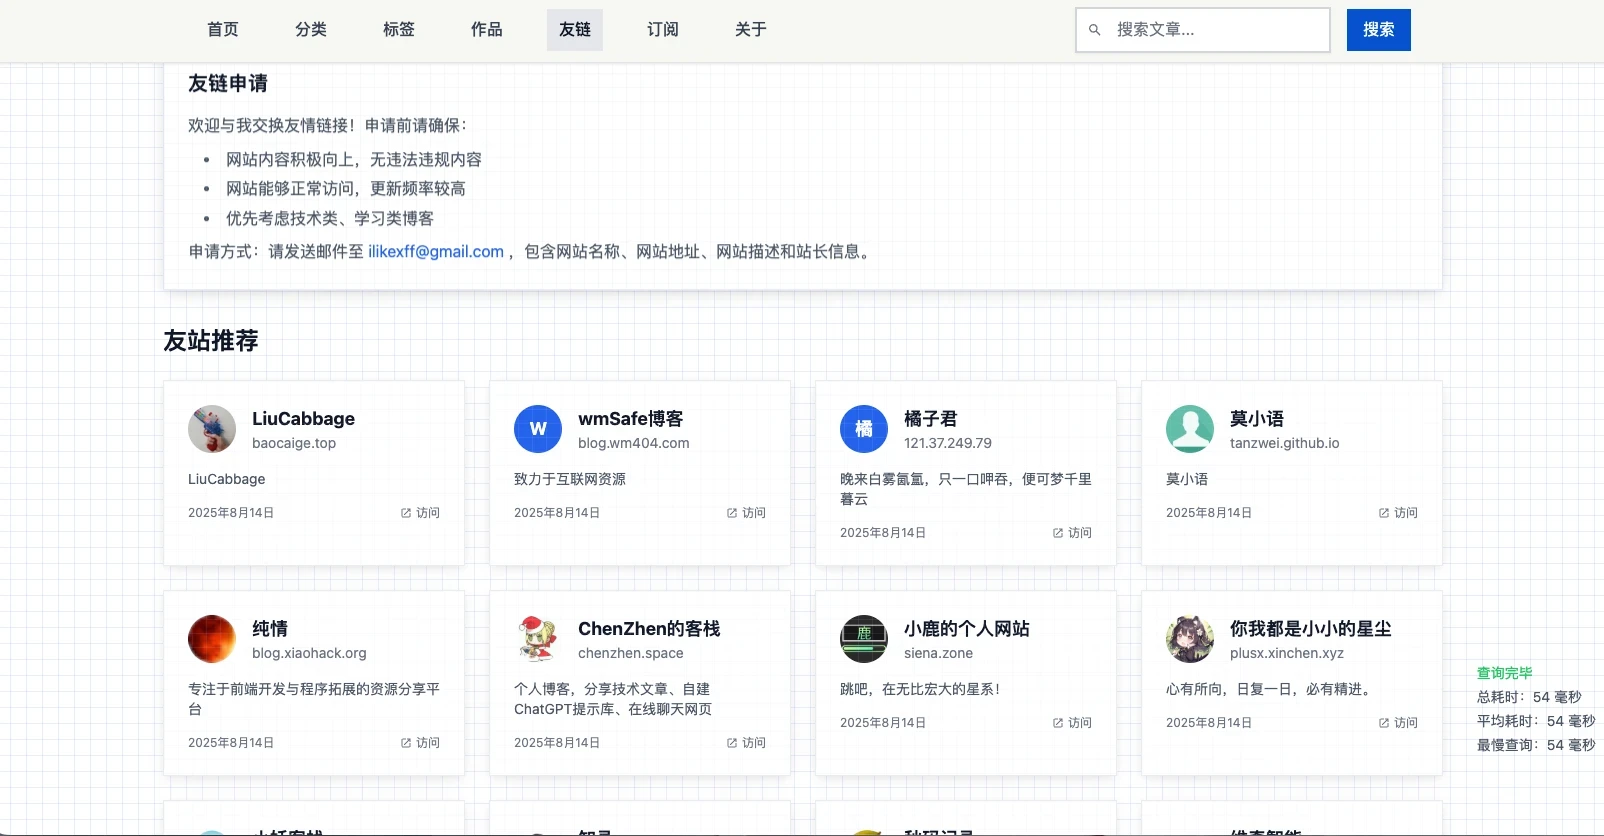The height and width of the screenshot is (836, 1604).
Task: Click 心有所向，日复一日，必有精进。 text
Action: (x=1270, y=689)
